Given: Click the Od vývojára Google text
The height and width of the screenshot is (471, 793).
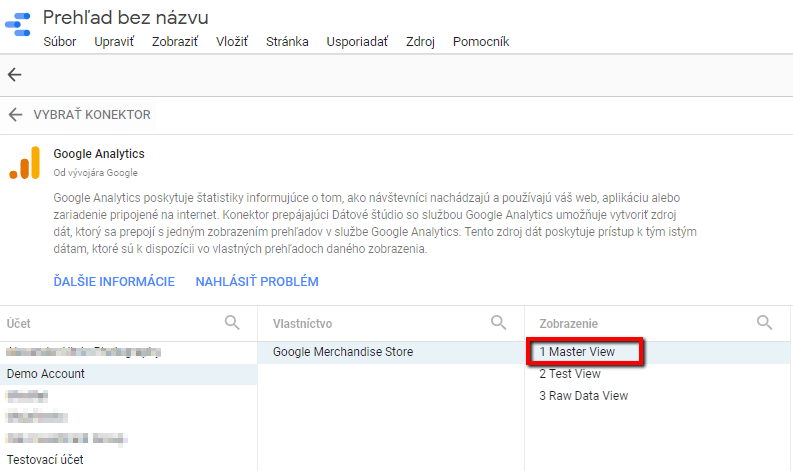Looking at the screenshot, I should tap(96, 173).
